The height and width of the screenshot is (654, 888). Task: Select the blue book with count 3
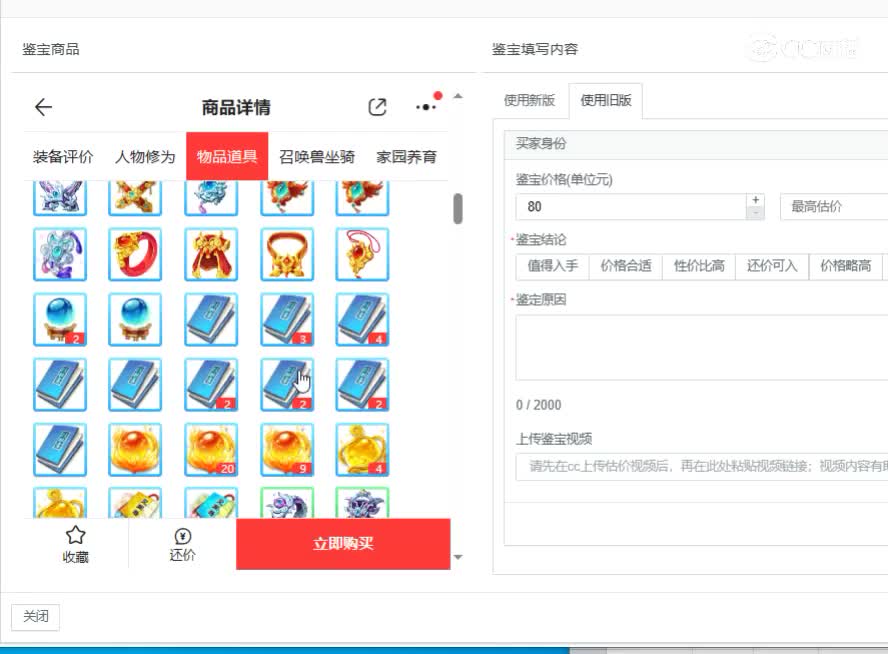coord(287,319)
